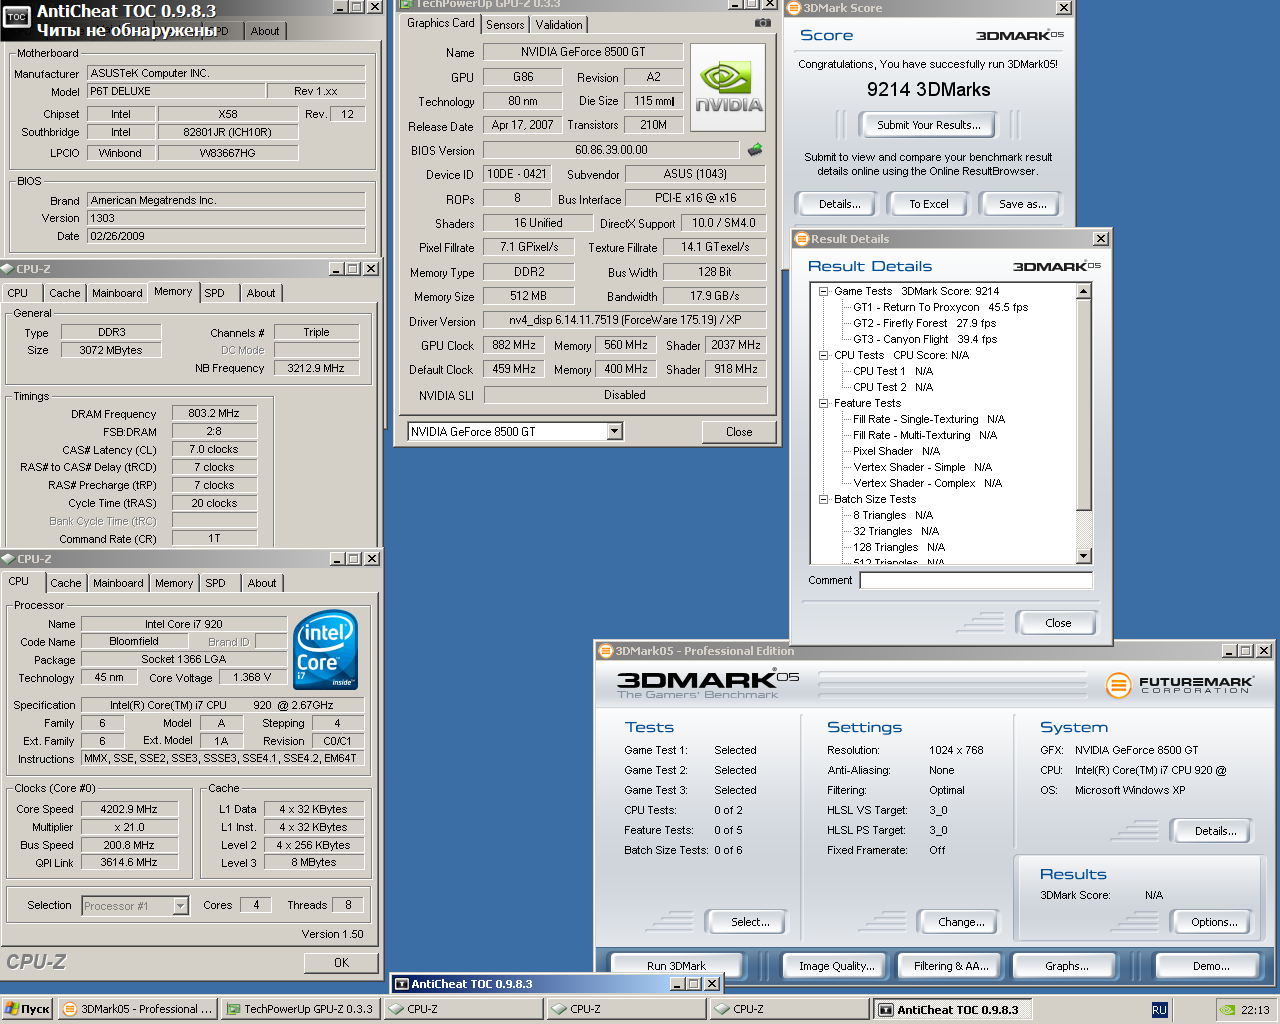Click the Result Details scrollbar up arrow

pos(1084,291)
